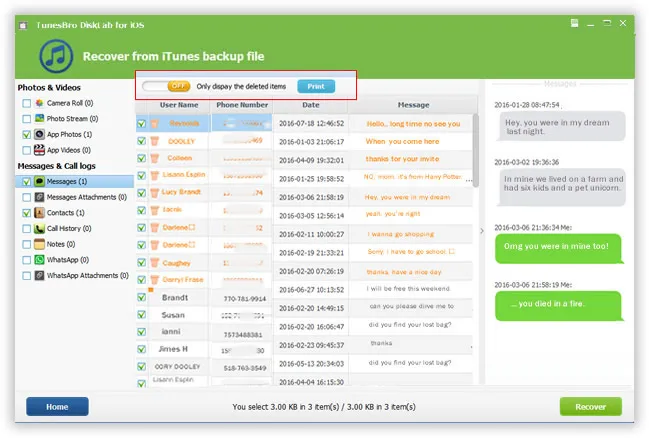Open the 'Omg you were in mine too!' bubble

(x=559, y=248)
